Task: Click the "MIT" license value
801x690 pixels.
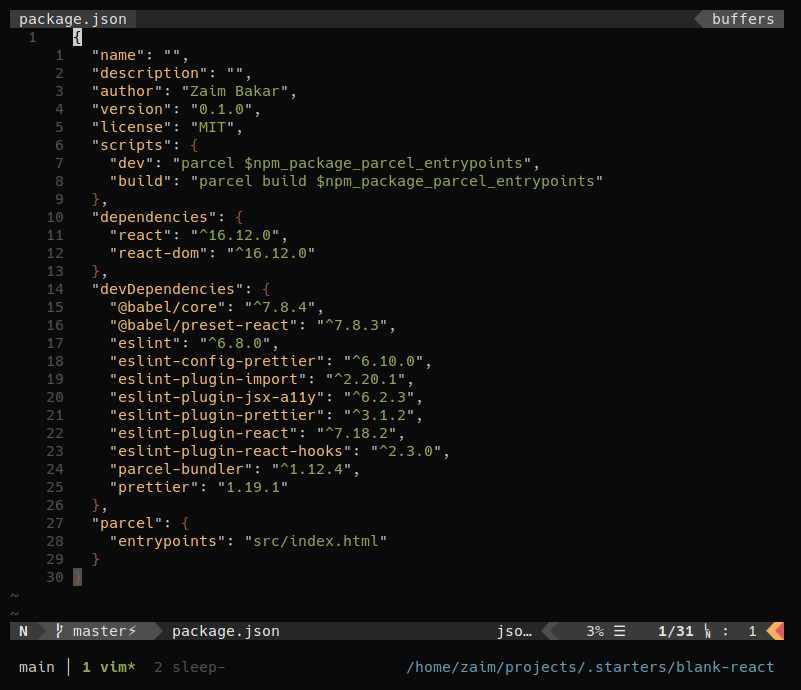Action: pos(212,127)
